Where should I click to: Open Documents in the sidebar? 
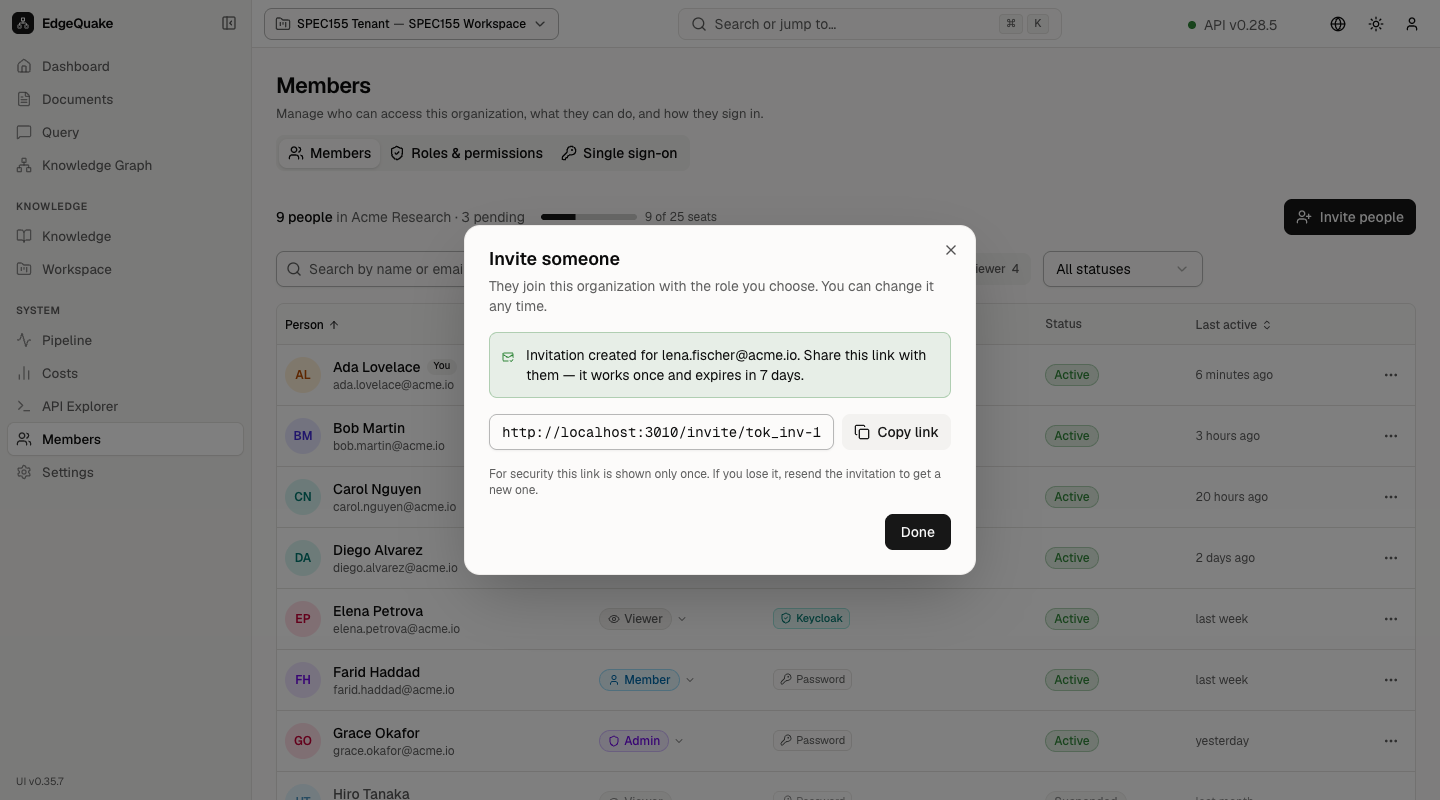(x=125, y=99)
